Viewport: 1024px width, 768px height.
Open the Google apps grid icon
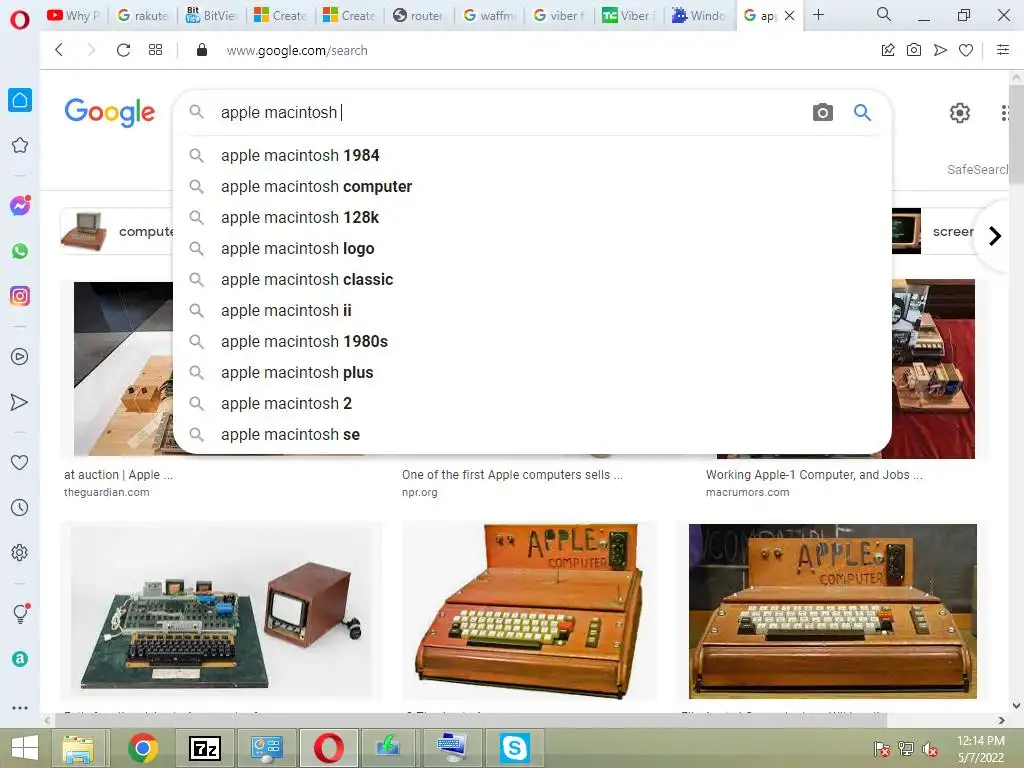pyautogui.click(x=1005, y=113)
